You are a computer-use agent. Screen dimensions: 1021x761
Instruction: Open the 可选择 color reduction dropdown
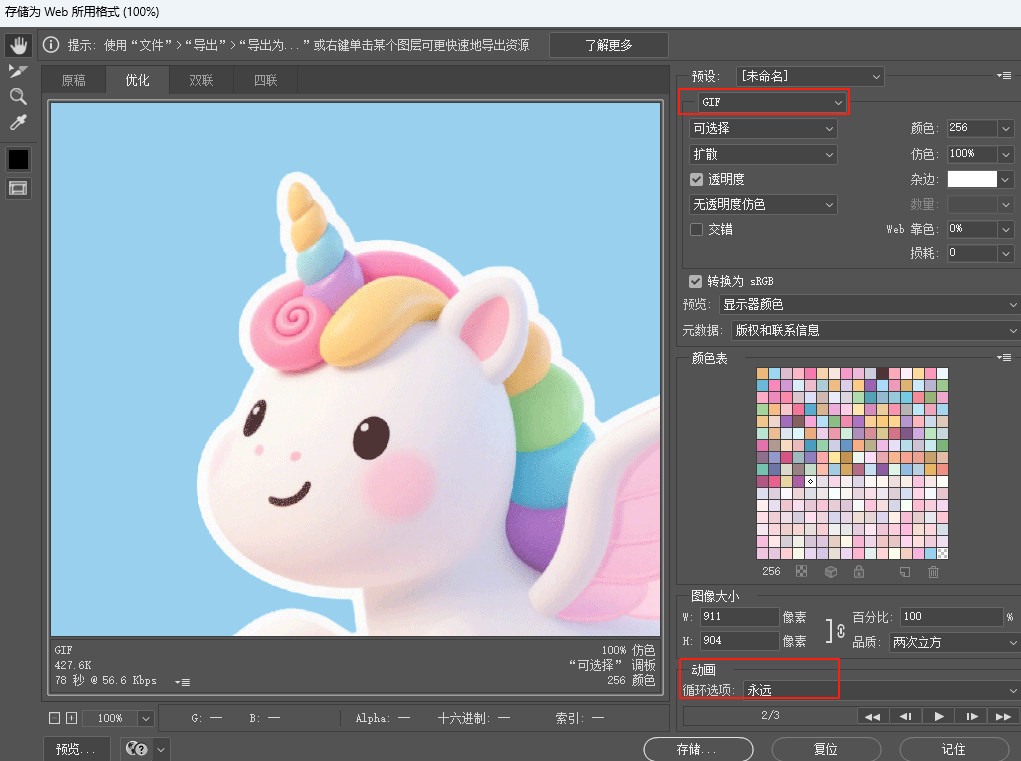click(762, 128)
